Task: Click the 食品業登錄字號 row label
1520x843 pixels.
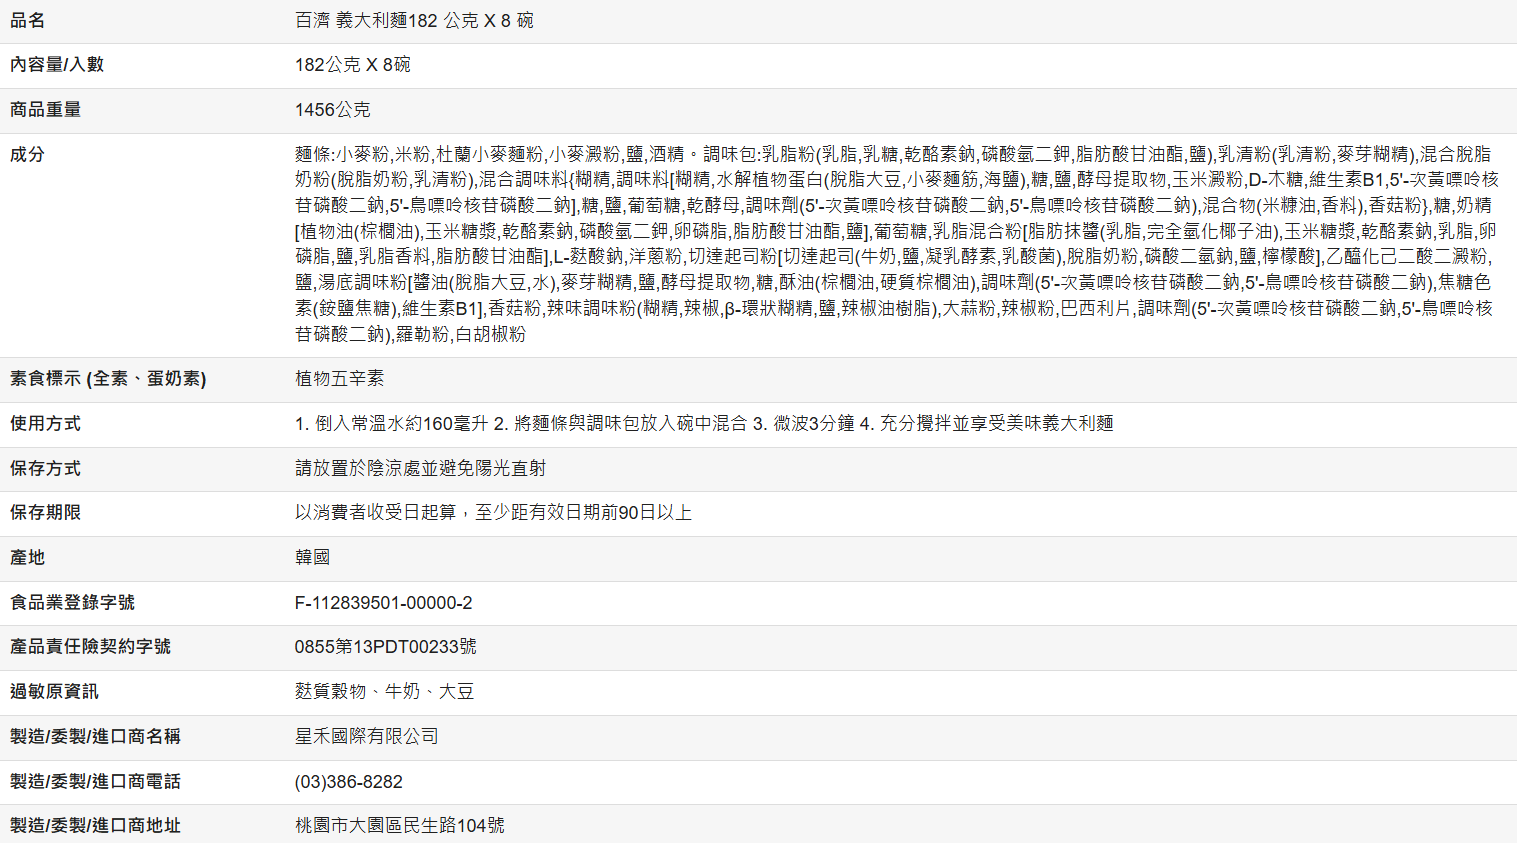Action: 72,603
